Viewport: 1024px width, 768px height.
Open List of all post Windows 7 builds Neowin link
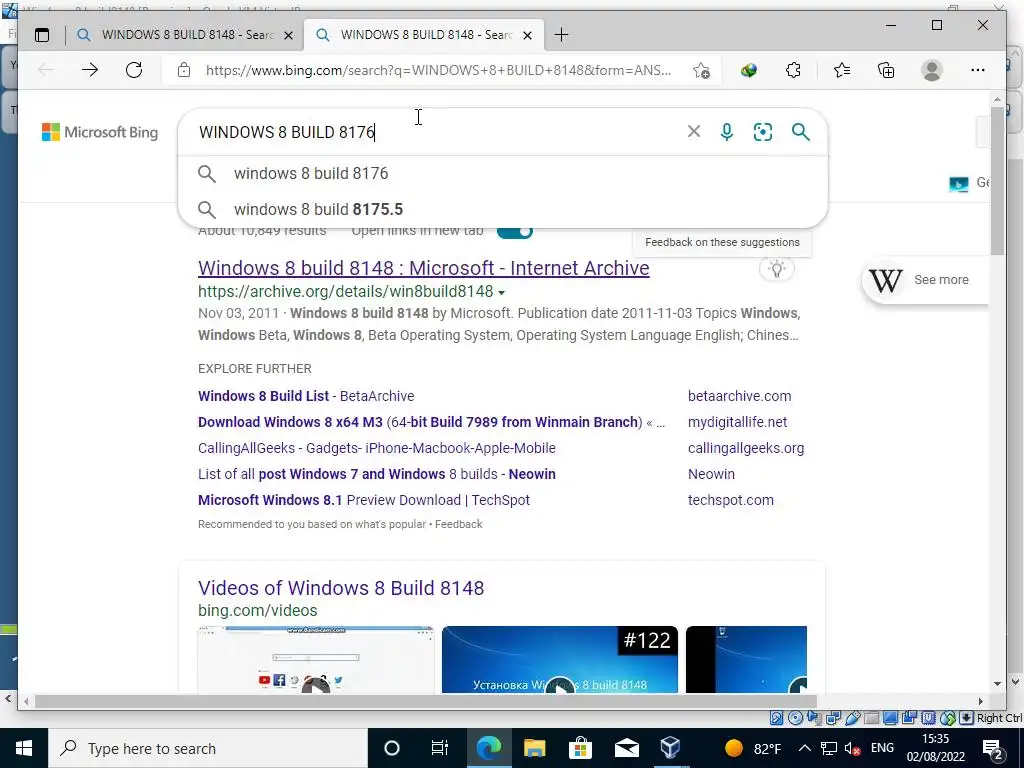[x=377, y=475]
